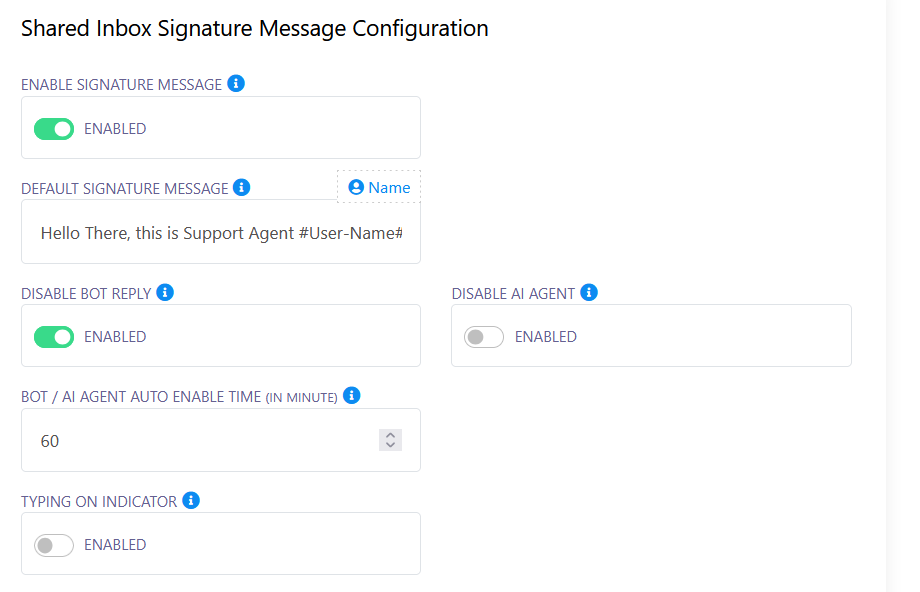Click the Disable Bot Reply info icon
Image resolution: width=920 pixels, height=592 pixels.
tap(163, 292)
